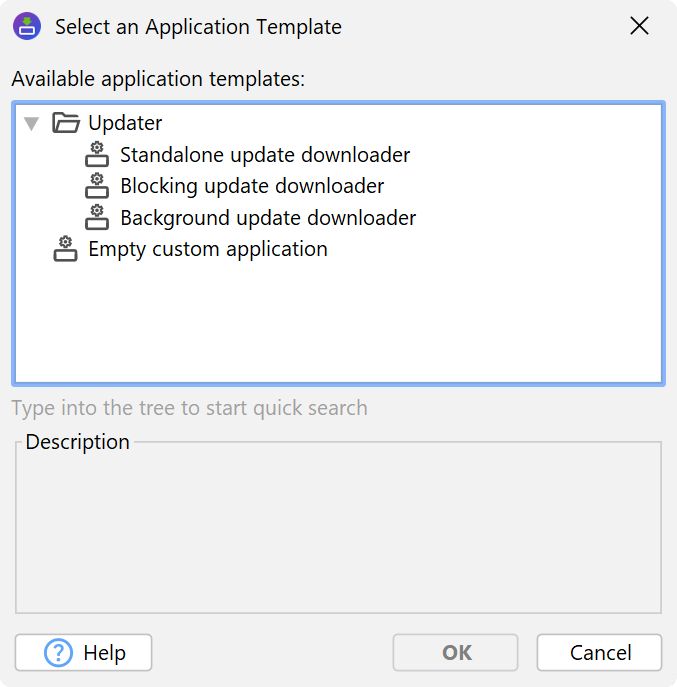
Task: Click inside the Description panel
Action: point(337,530)
